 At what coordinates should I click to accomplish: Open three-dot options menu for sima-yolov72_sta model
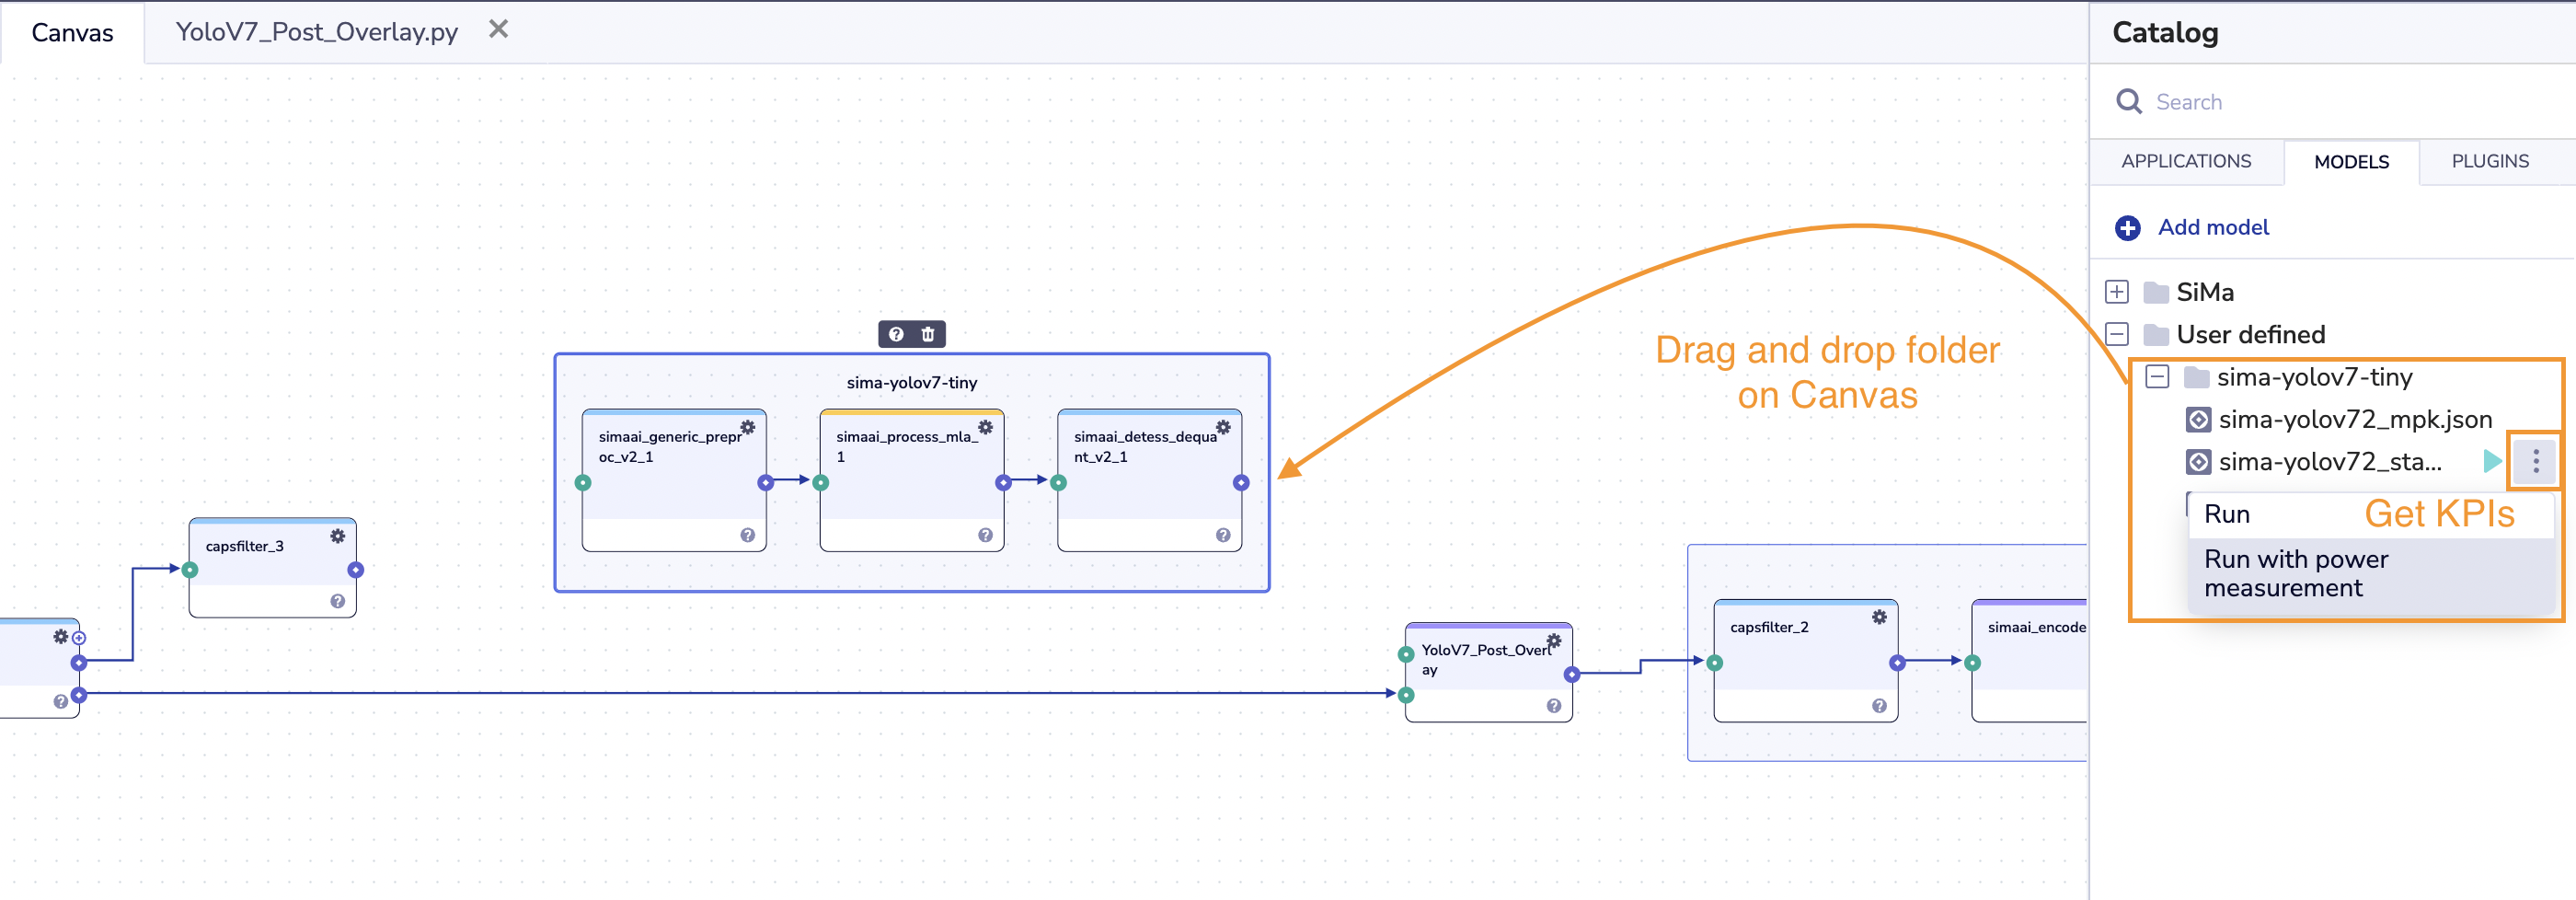2536,461
